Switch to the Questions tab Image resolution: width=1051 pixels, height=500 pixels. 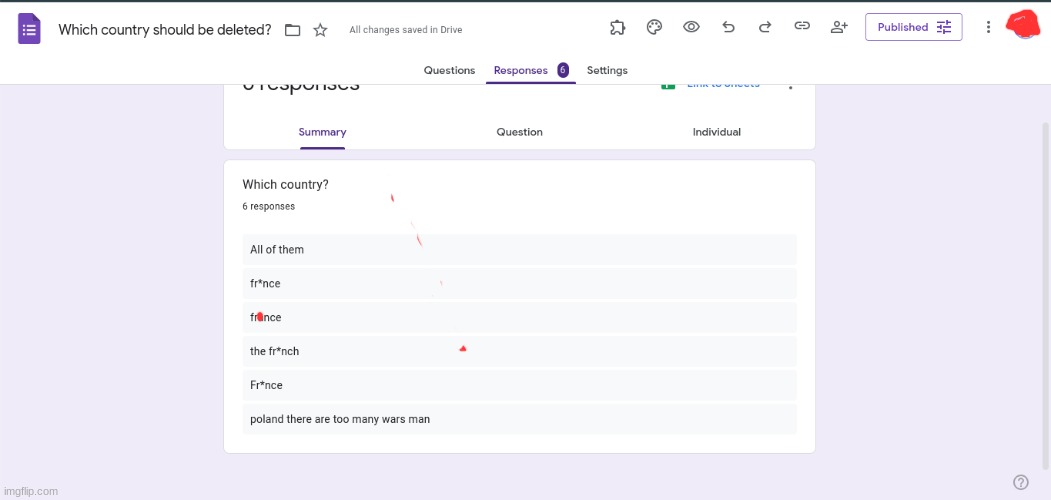(449, 70)
